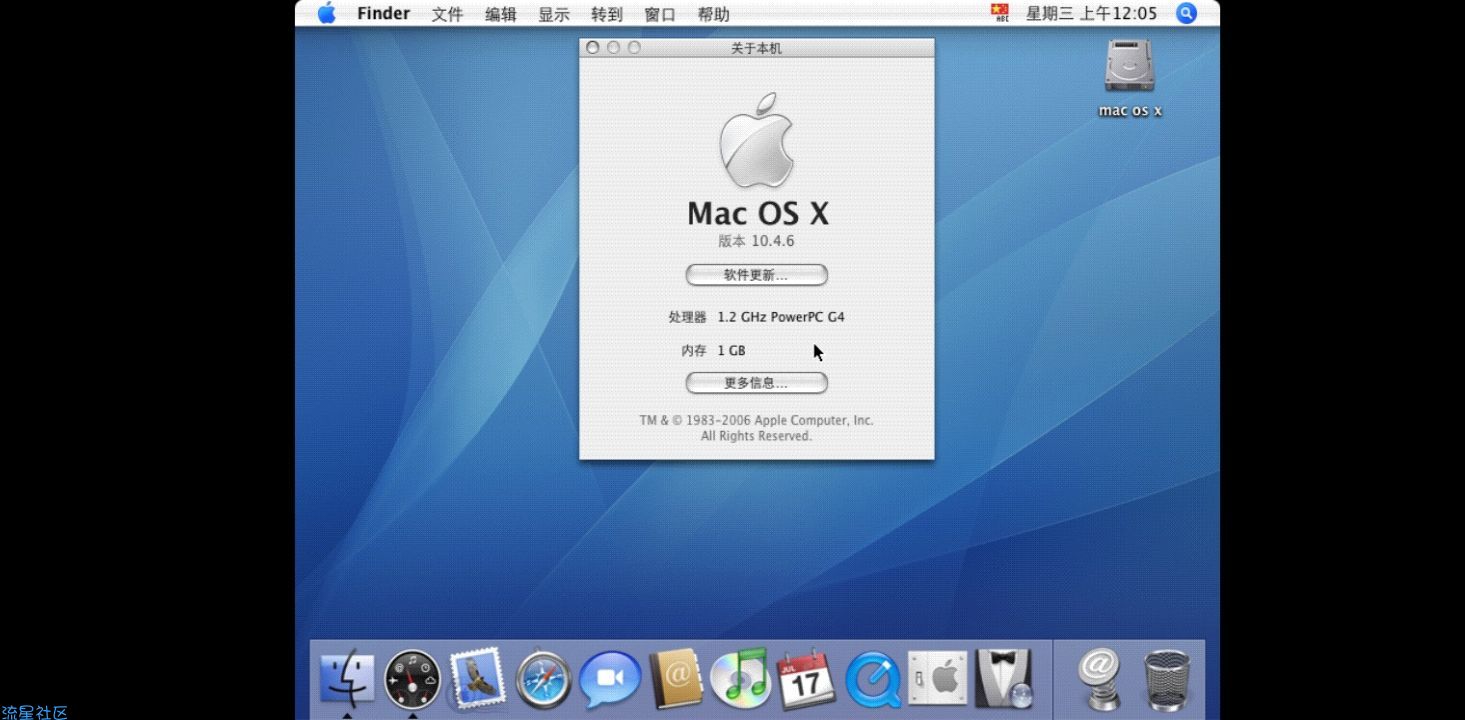The image size is (1465, 720).
Task: Open System Preferences icon in the Dock
Action: point(937,679)
